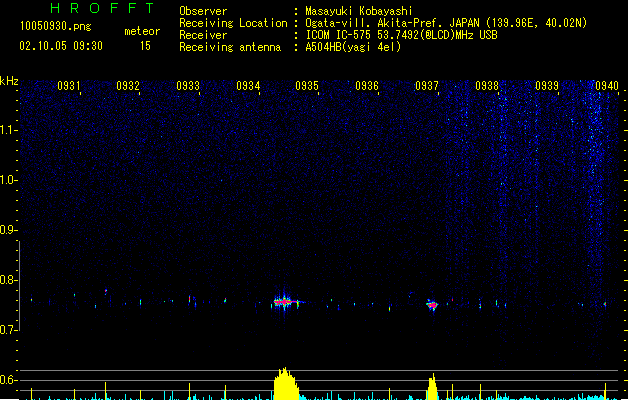This screenshot has width=629, height=400.
Task: Click the kHz axis unit label
Action: pos(9,81)
